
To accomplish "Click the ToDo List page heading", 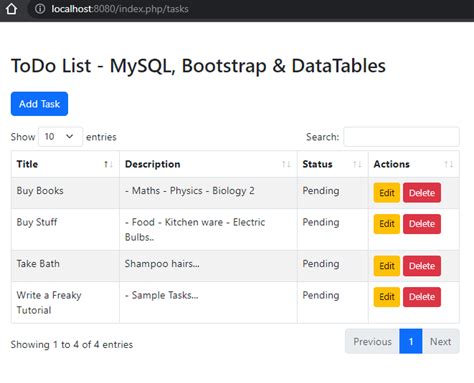I will point(198,66).
